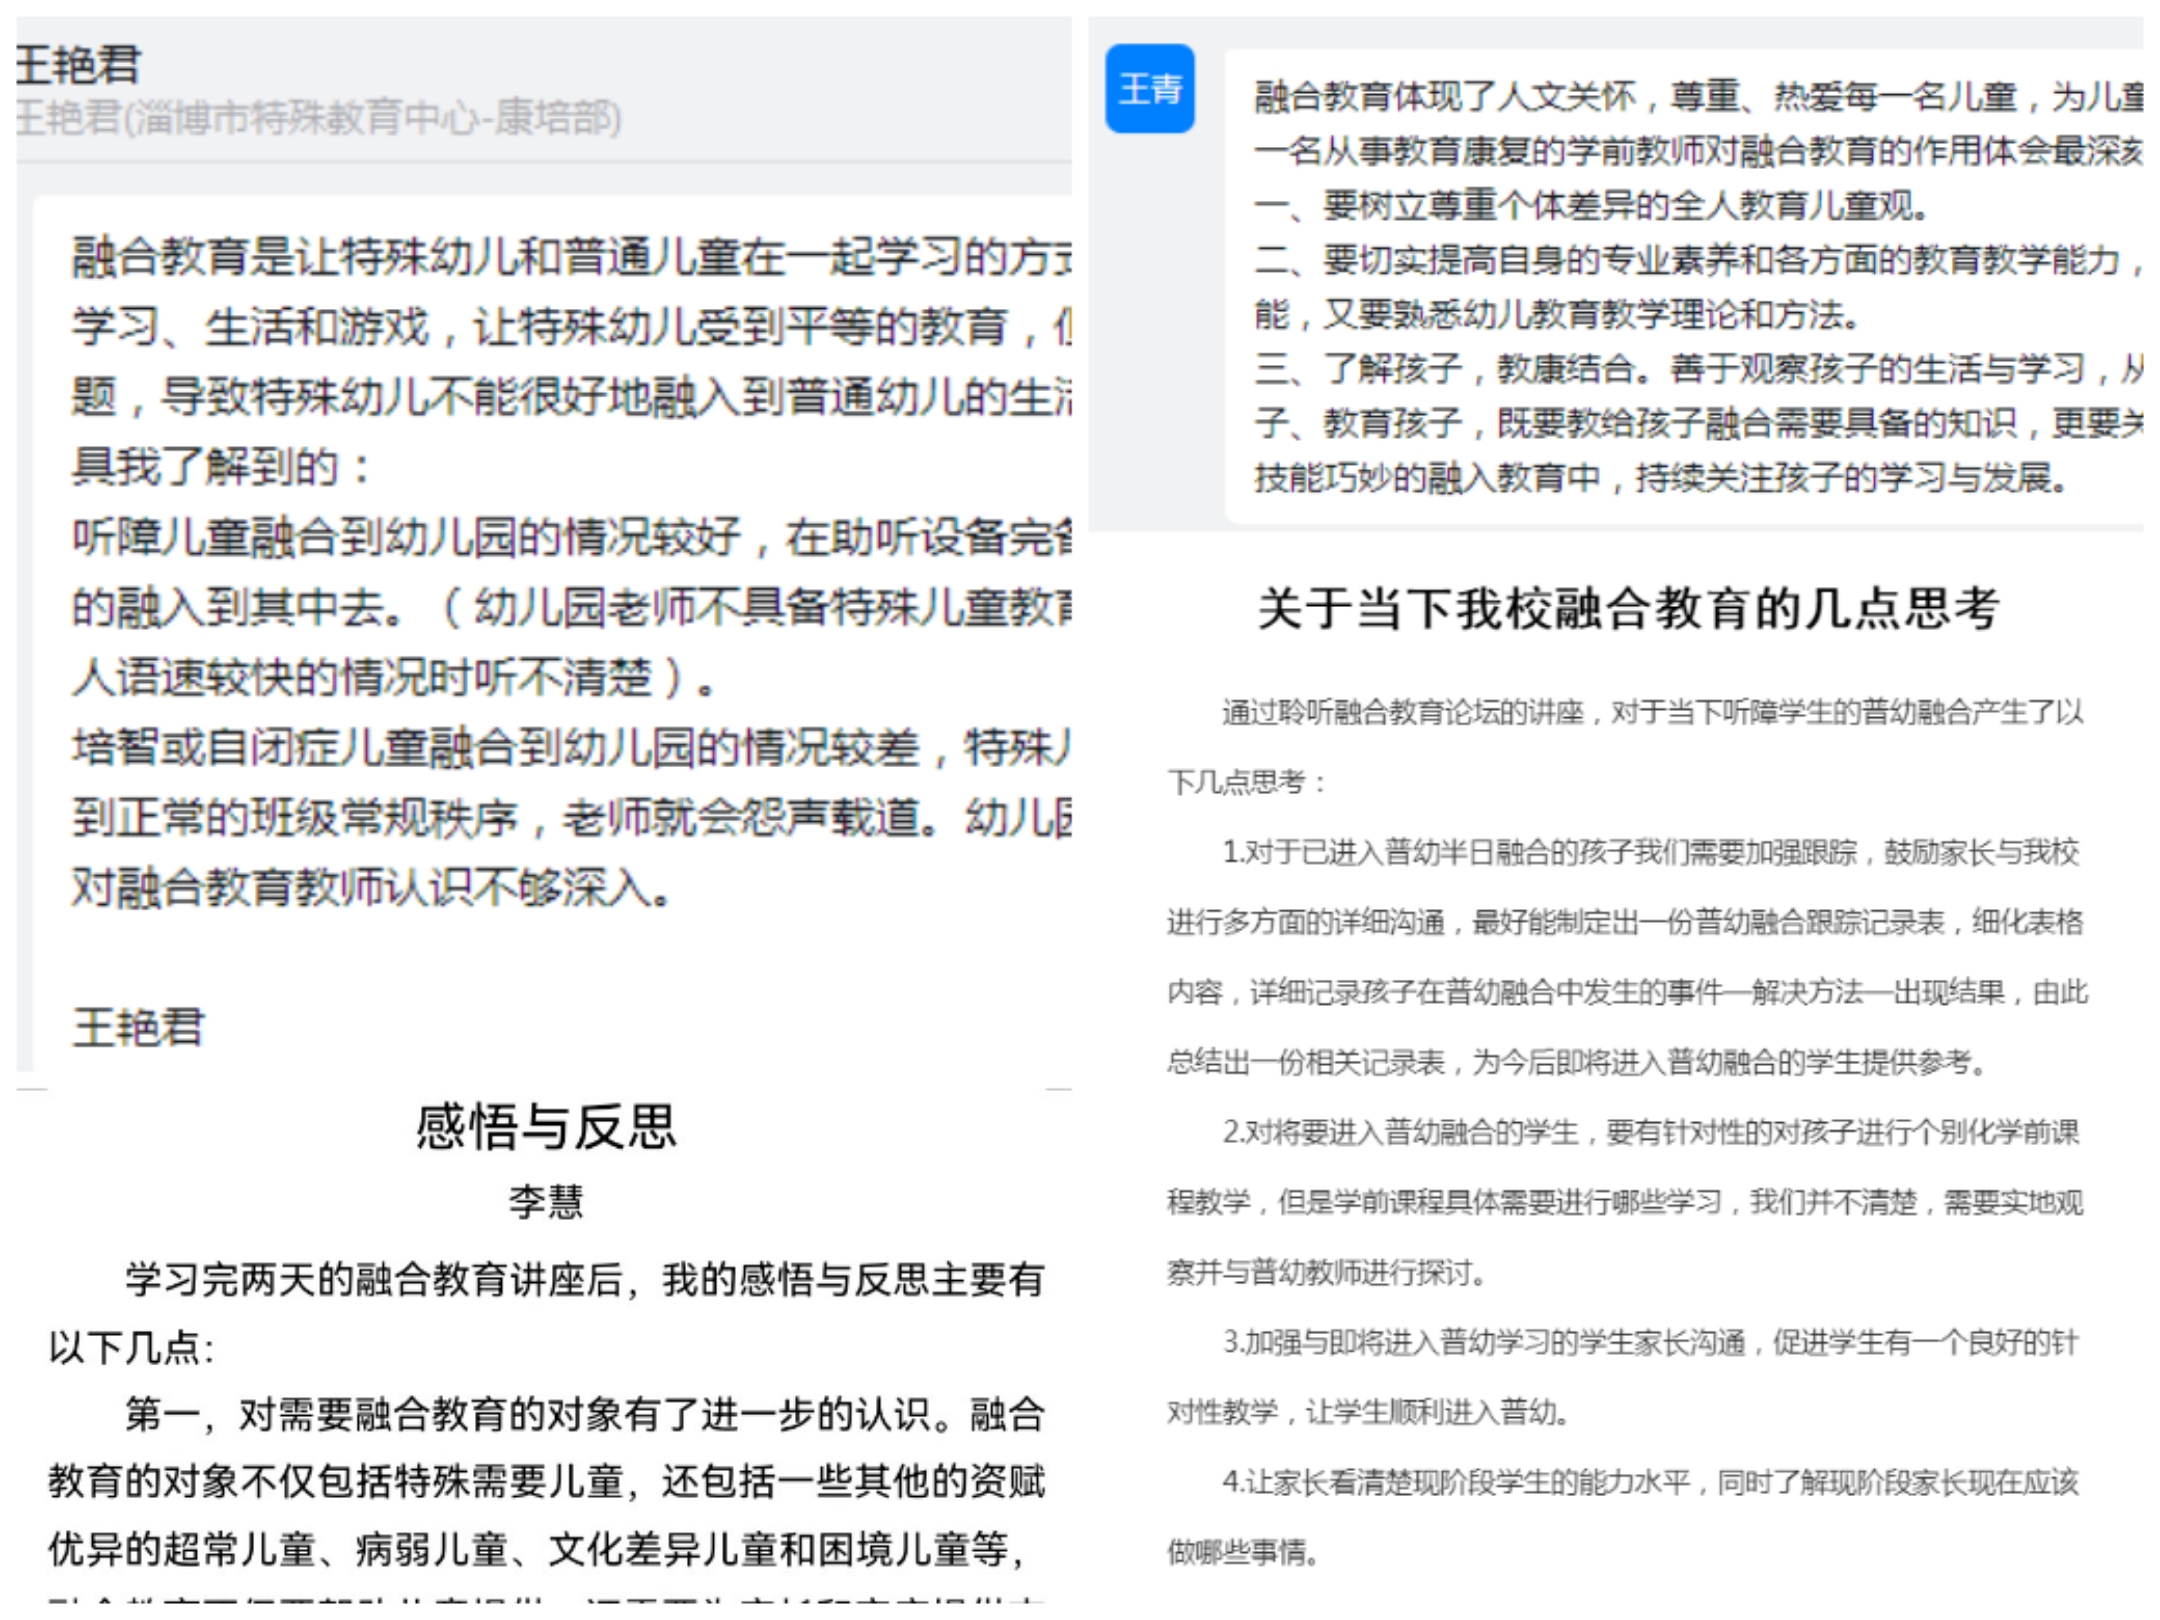Click the line 学习完两天的融合教育讲座后
Viewport: 2160px width, 1620px height.
point(585,1280)
